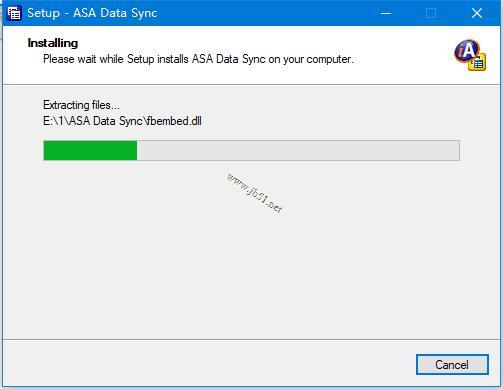Viewport: 503px width, 389px height.
Task: Click the empty gray area below the watermark
Action: tap(252, 273)
